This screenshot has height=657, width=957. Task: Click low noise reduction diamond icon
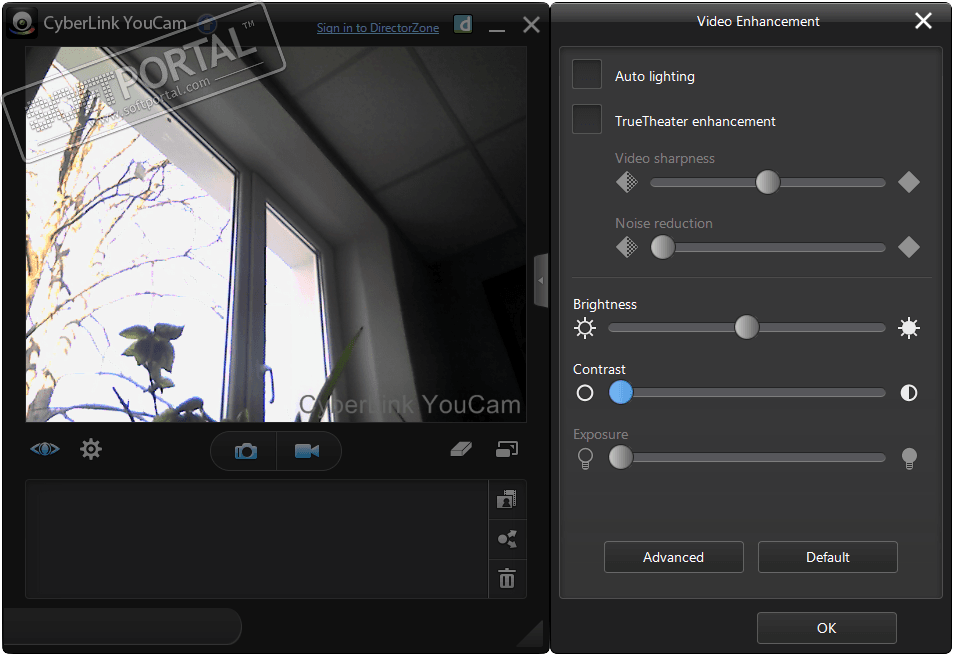(627, 247)
